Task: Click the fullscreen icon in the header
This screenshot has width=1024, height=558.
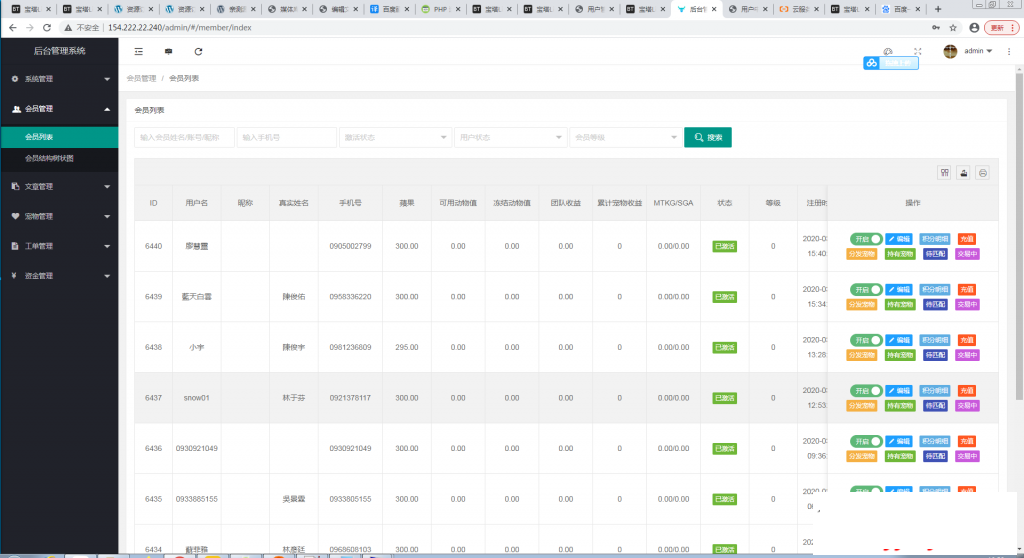Action: [x=917, y=51]
